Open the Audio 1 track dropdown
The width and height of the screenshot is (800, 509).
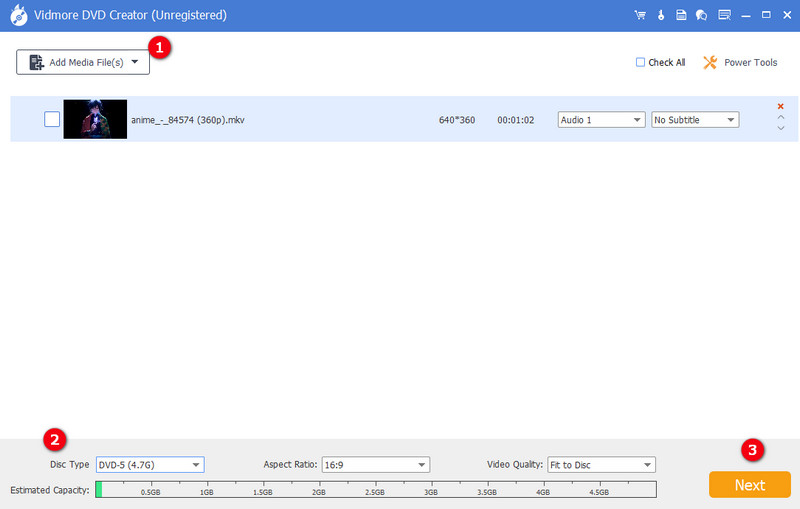(601, 120)
